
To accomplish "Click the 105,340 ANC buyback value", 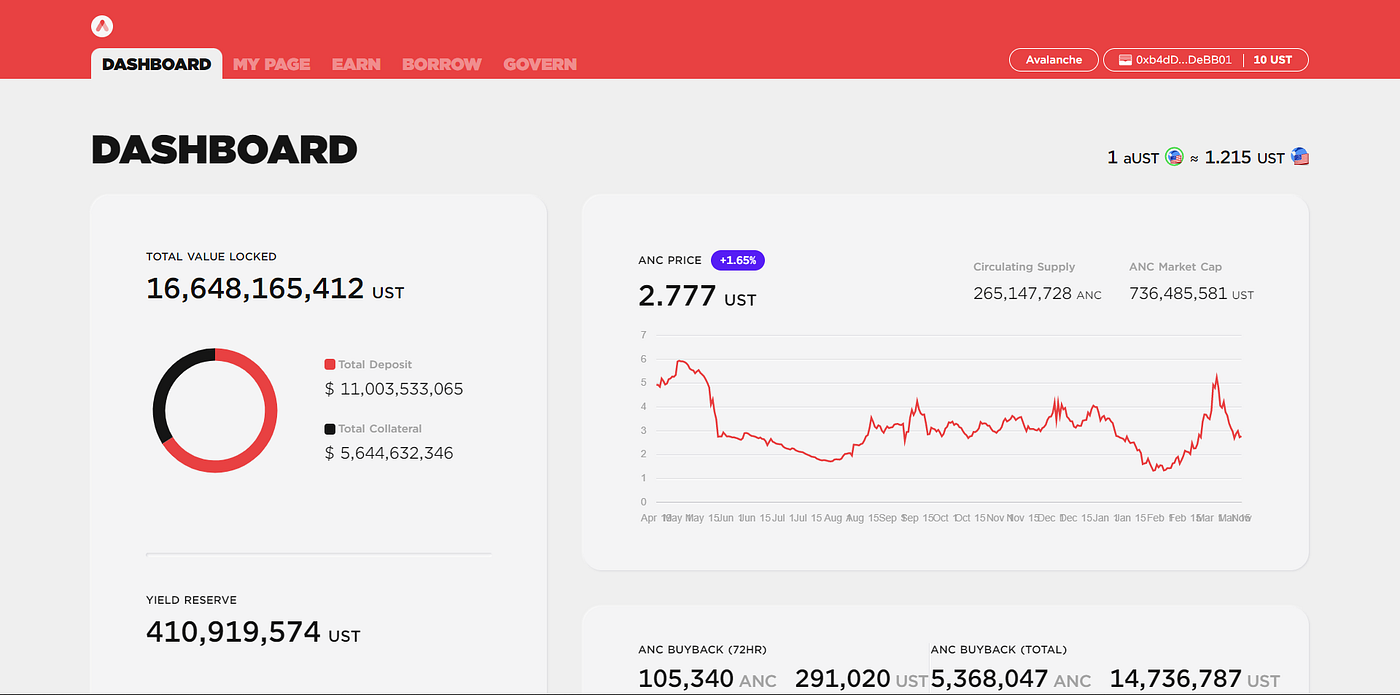I will 686,680.
